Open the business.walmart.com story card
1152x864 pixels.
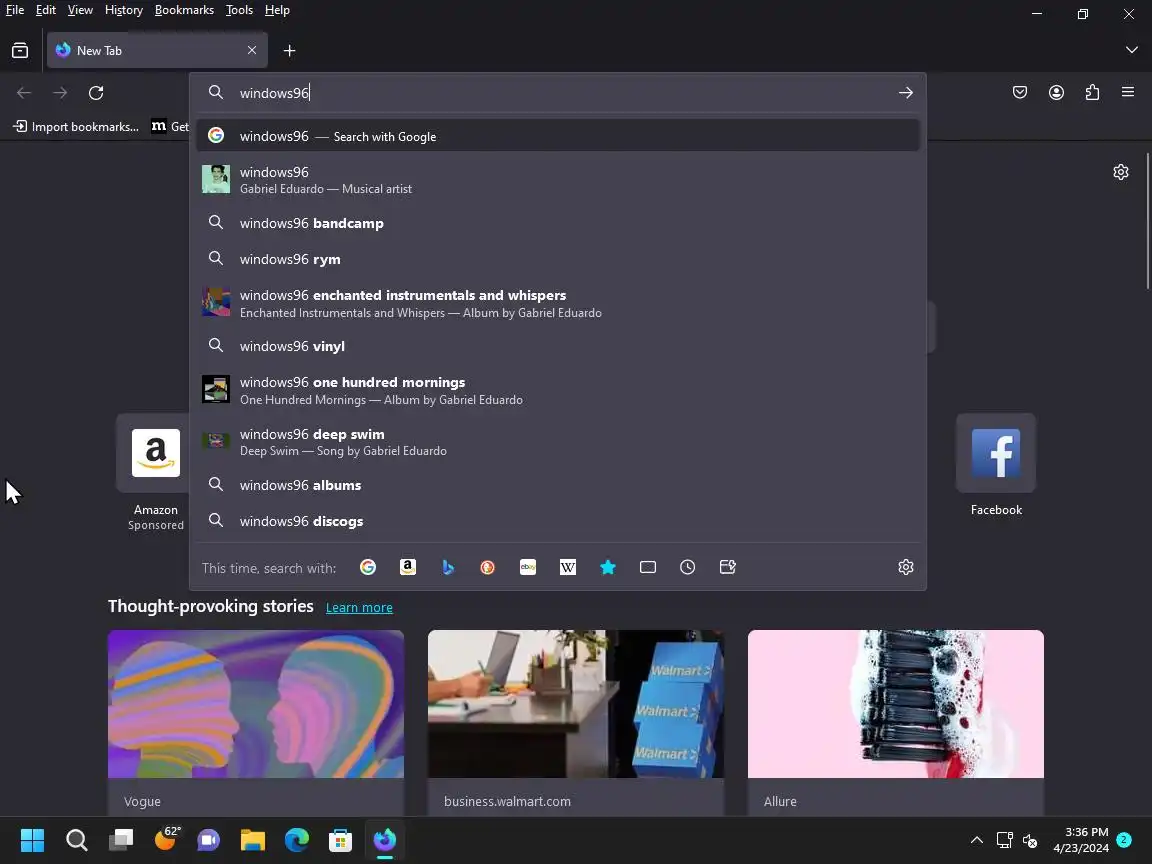tap(576, 722)
